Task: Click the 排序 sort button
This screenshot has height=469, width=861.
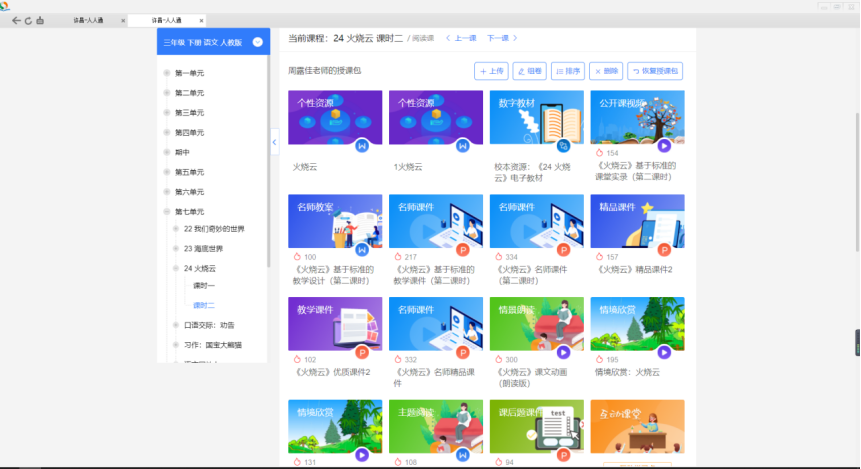Action: [567, 71]
